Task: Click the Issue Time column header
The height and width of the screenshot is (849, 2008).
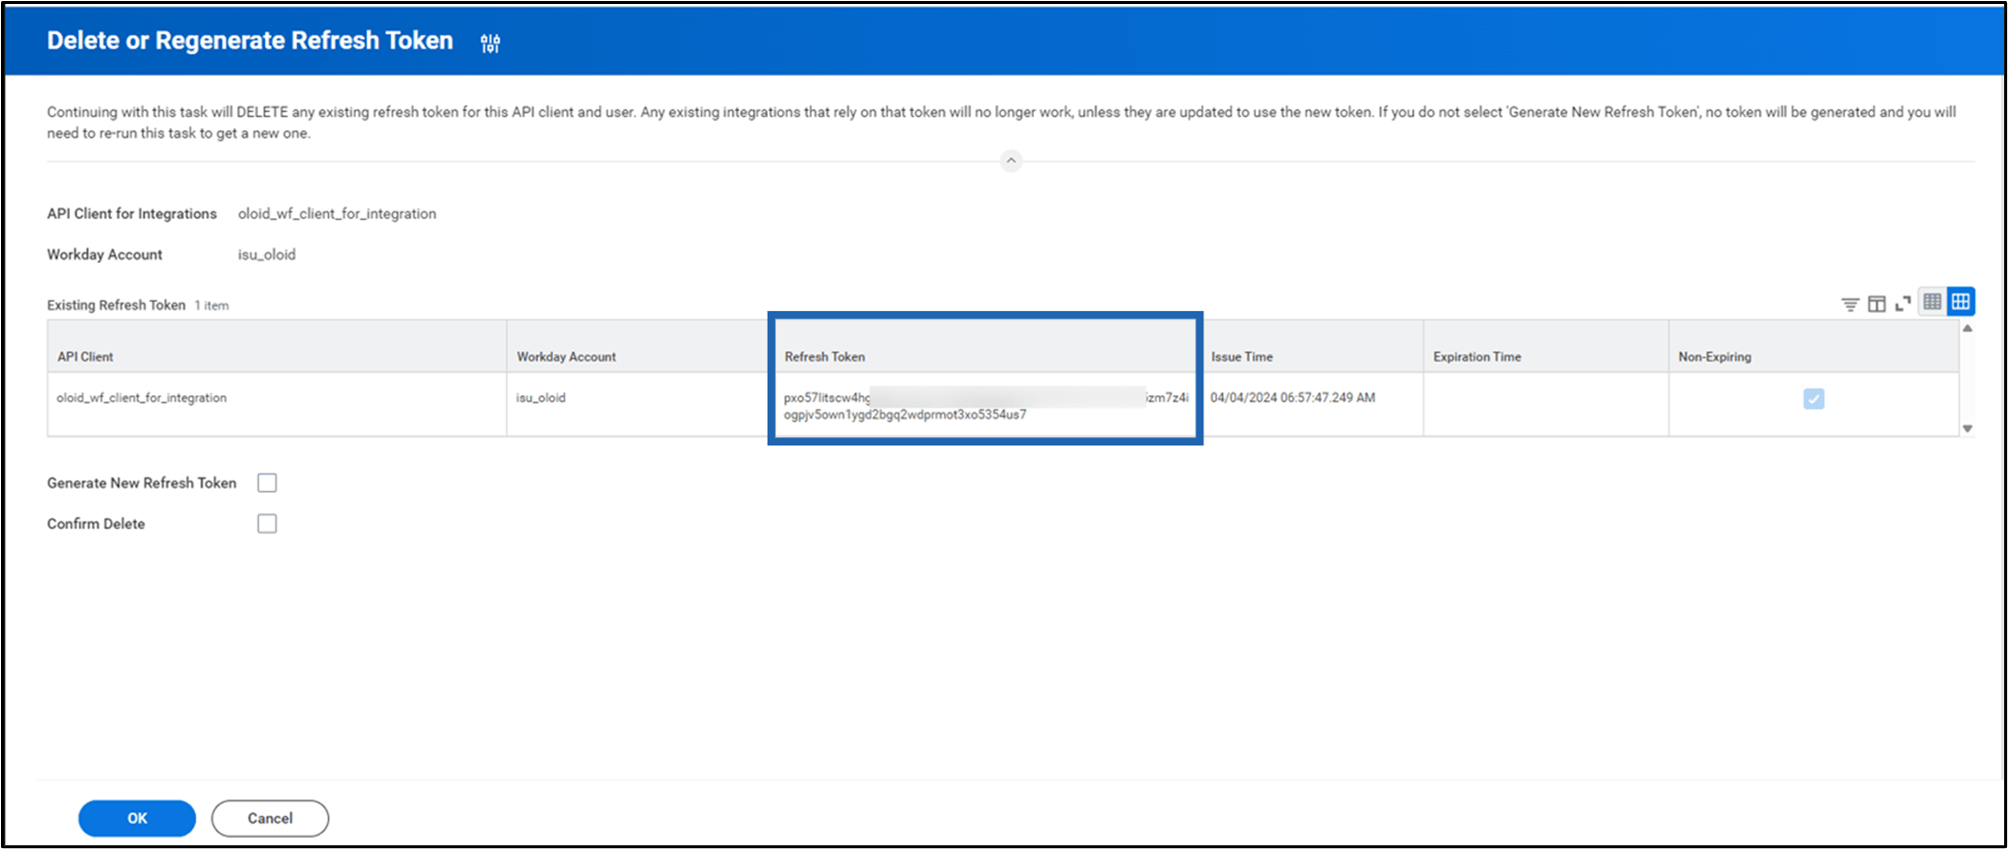Action: (x=1312, y=347)
